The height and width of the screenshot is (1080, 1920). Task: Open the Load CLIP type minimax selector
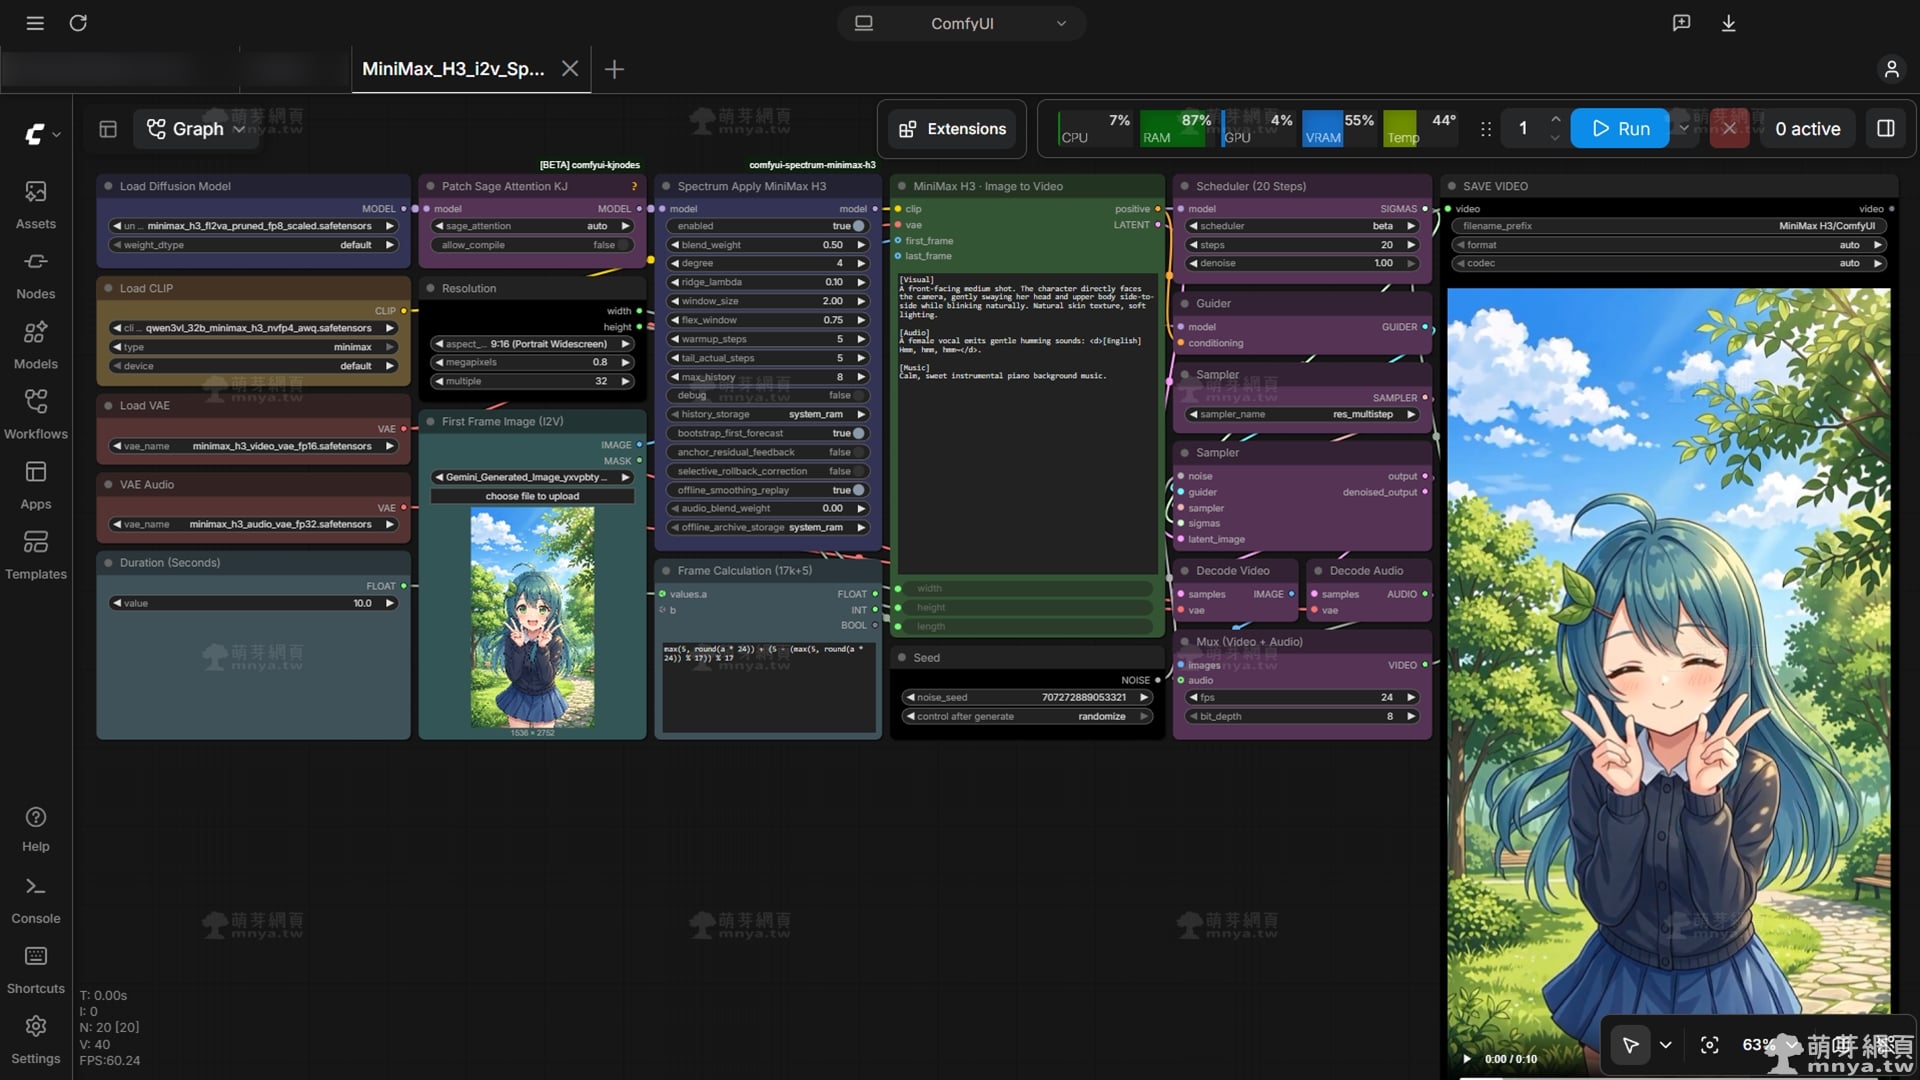point(253,347)
